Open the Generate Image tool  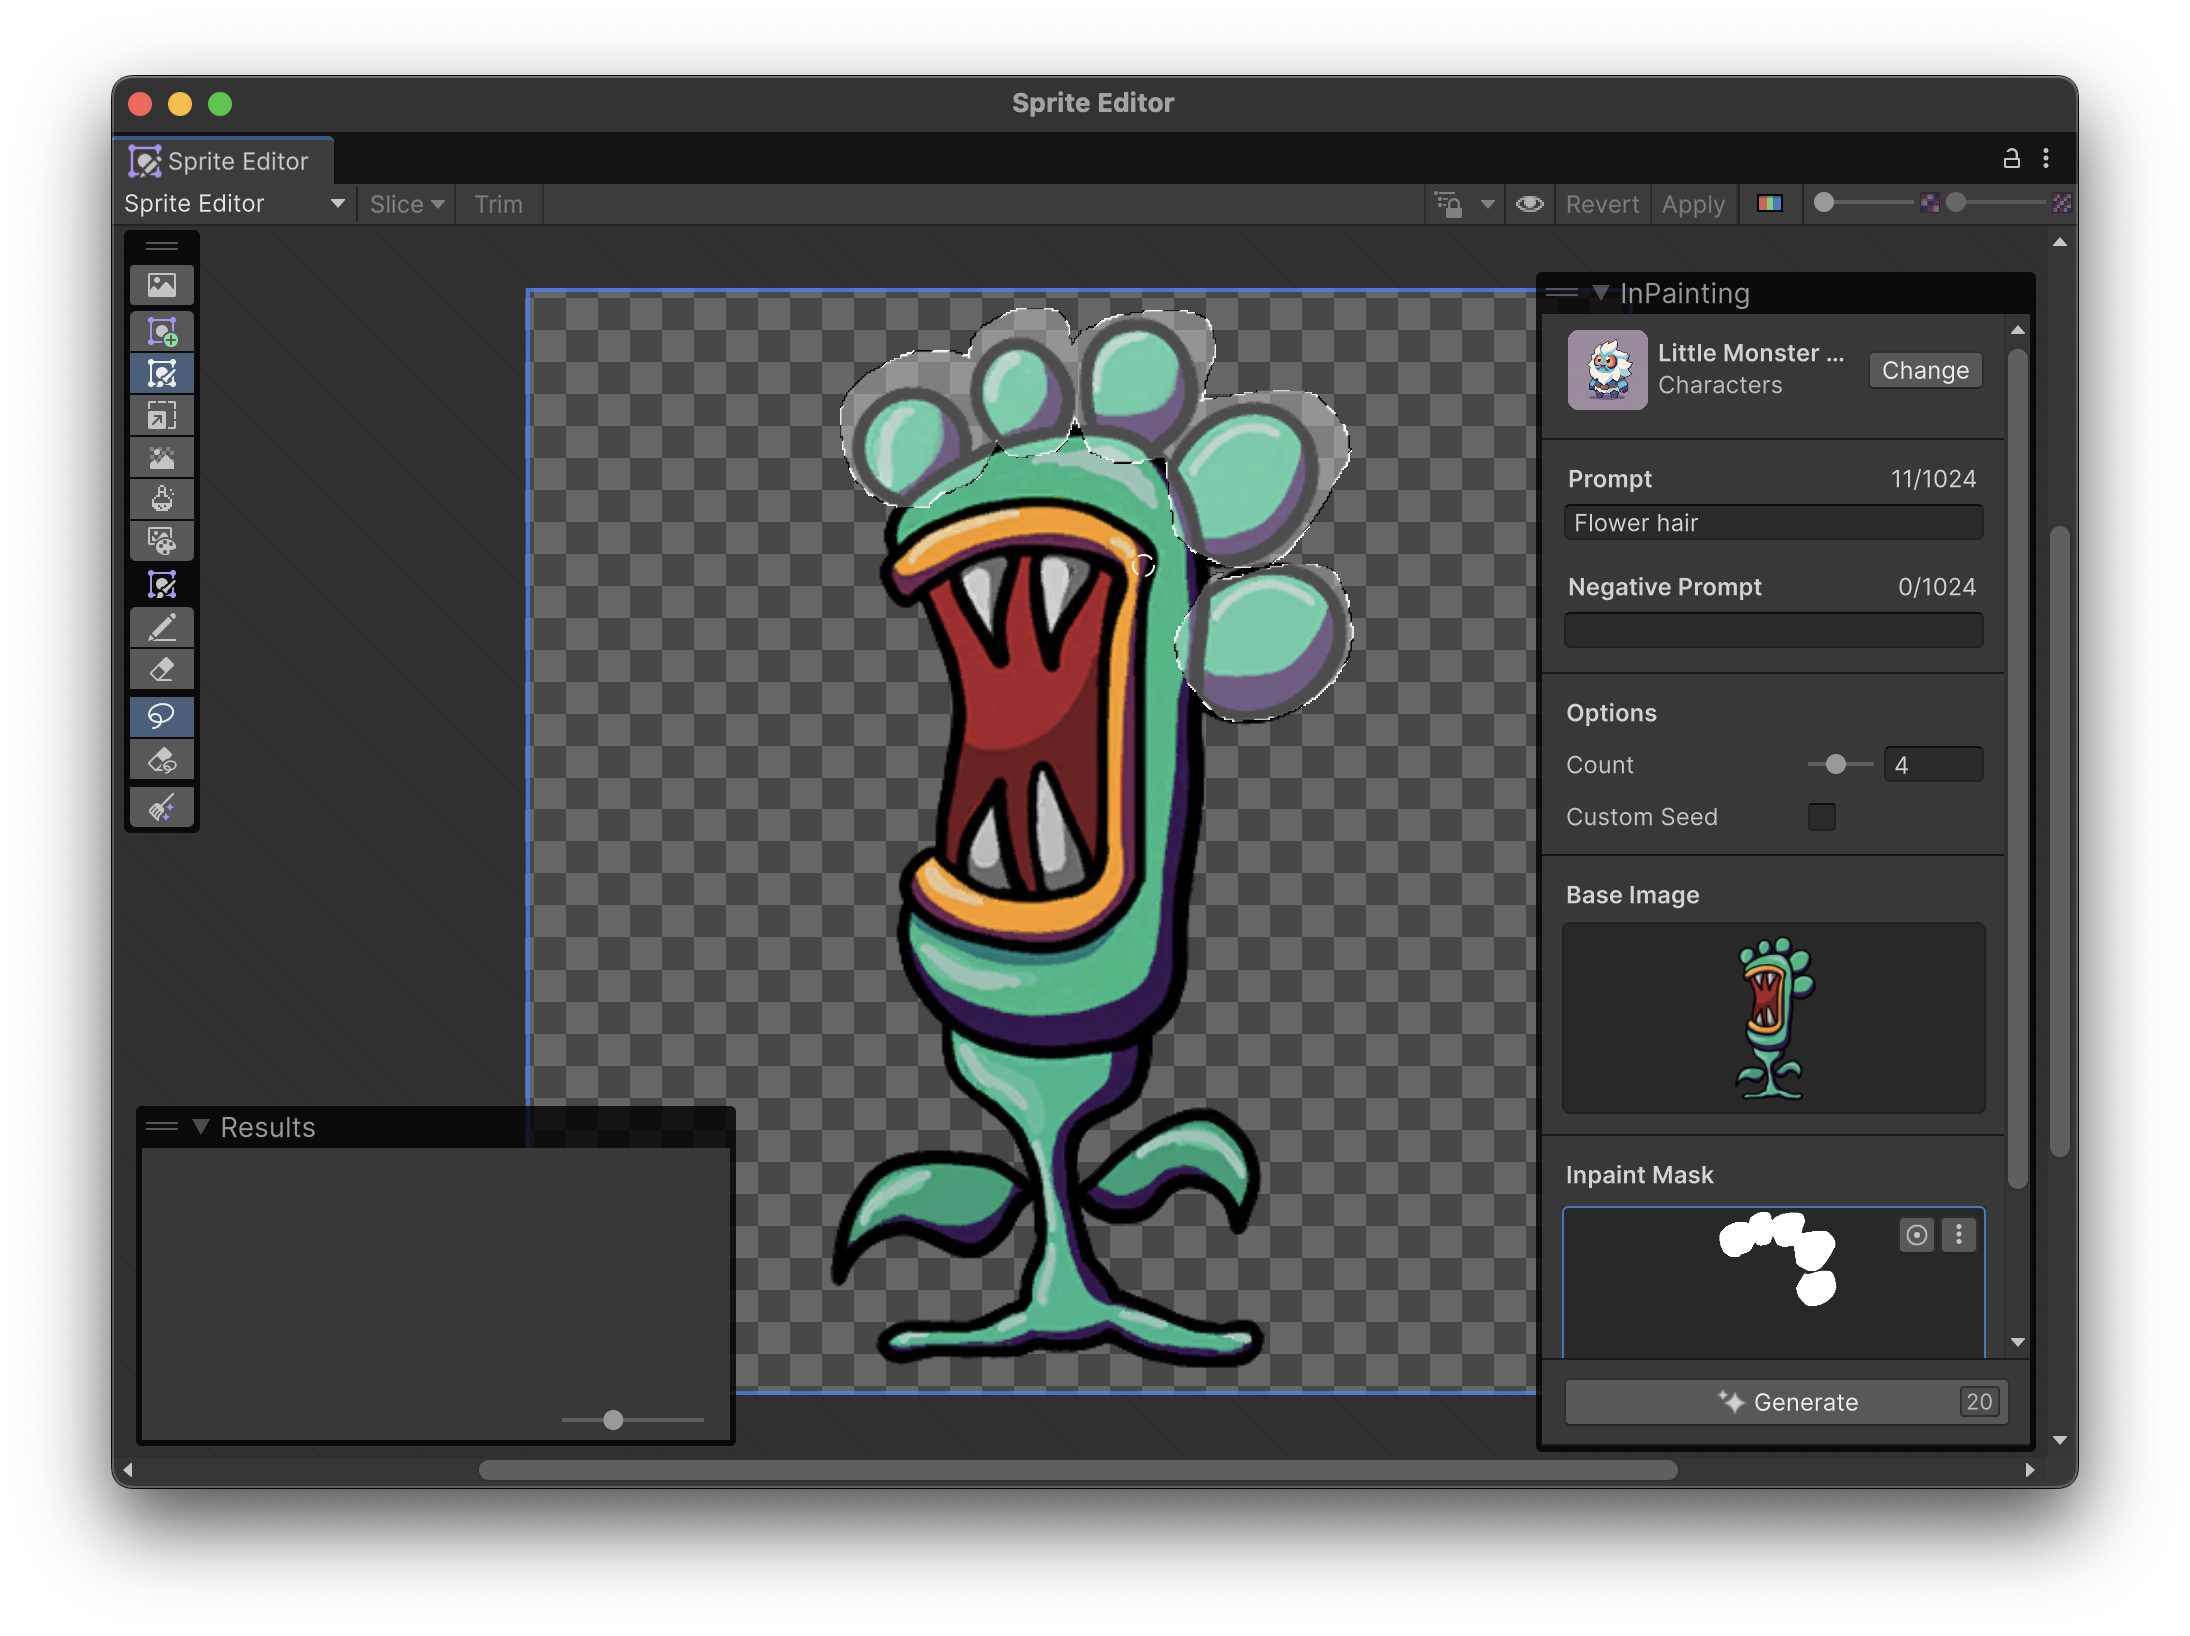click(x=162, y=284)
